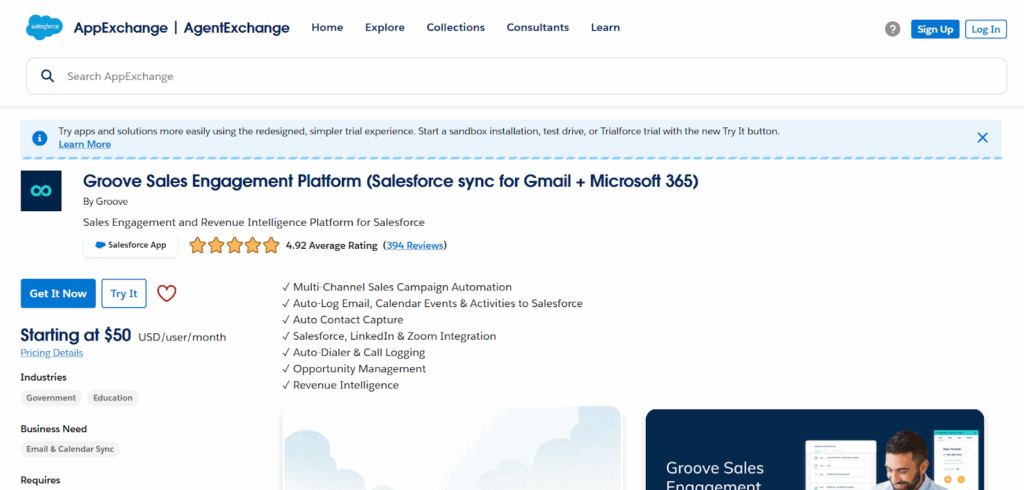The height and width of the screenshot is (490, 1024).
Task: Open the Home menu item
Action: (327, 27)
